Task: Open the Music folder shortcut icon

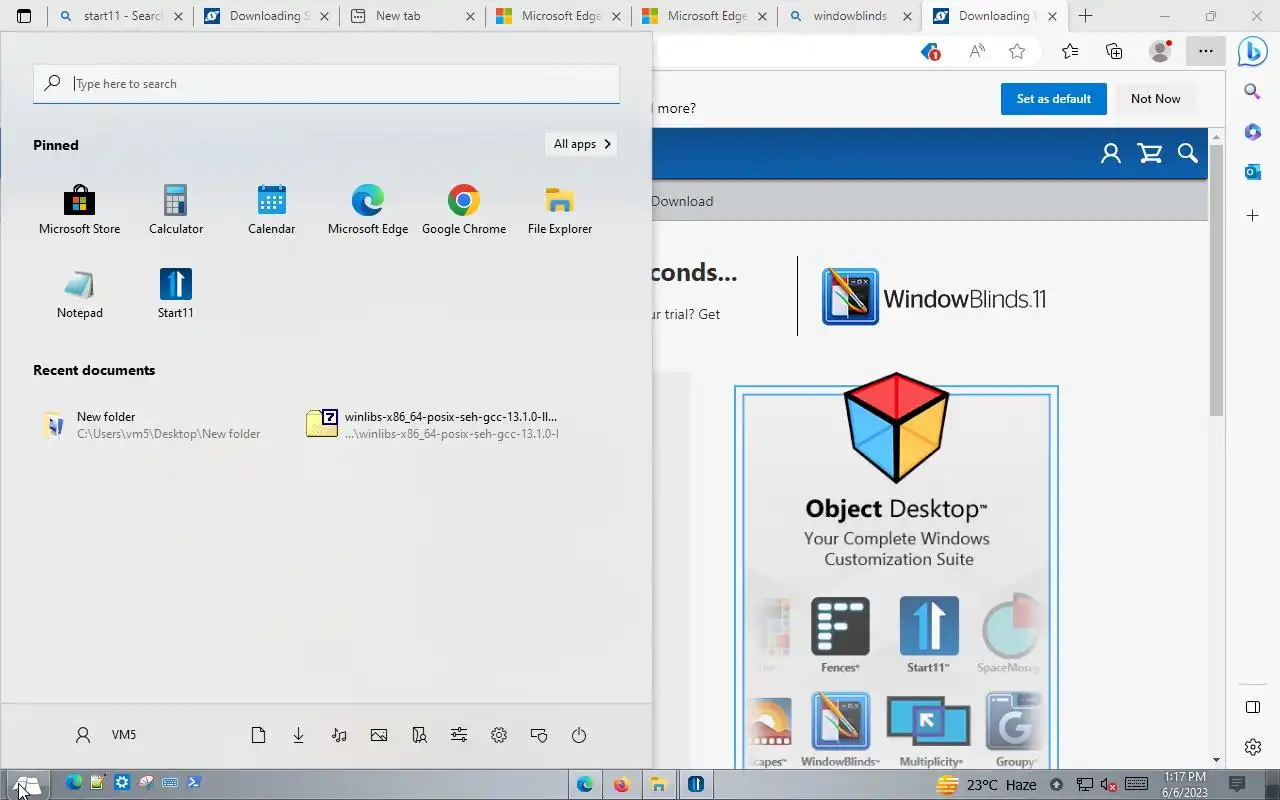Action: point(339,735)
